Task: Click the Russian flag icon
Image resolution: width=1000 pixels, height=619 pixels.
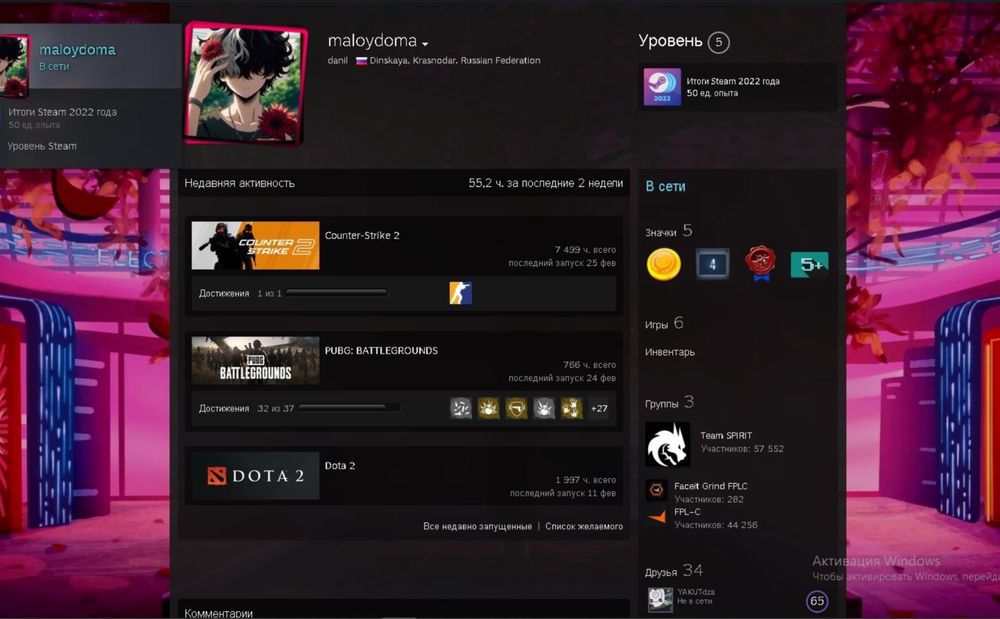Action: point(362,61)
